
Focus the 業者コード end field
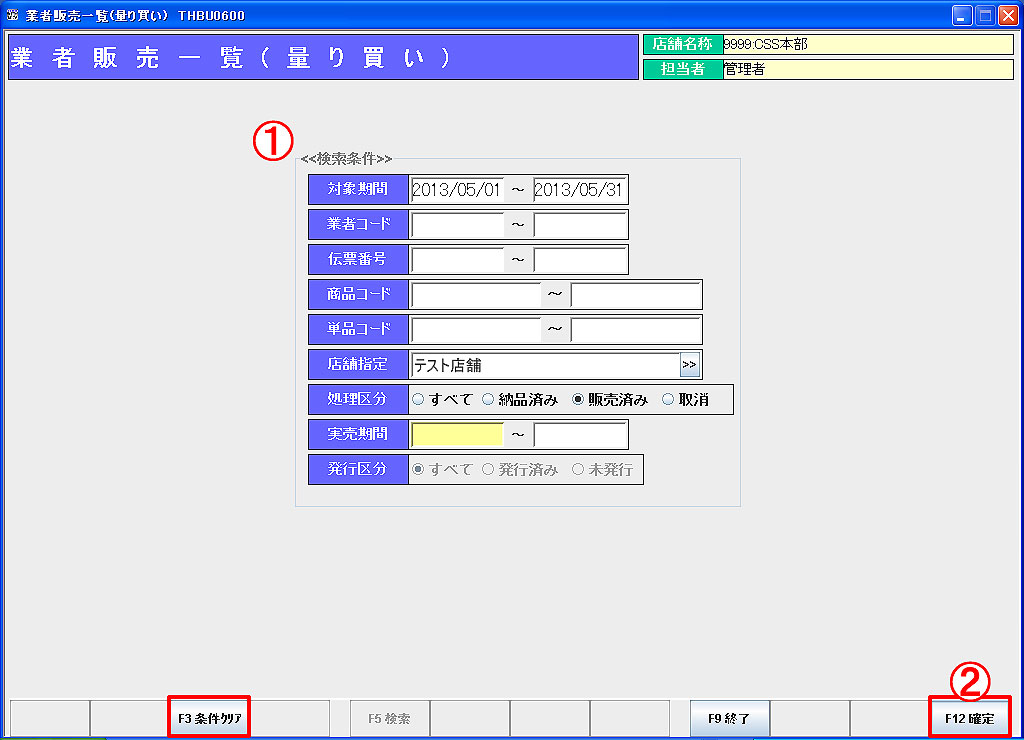580,225
